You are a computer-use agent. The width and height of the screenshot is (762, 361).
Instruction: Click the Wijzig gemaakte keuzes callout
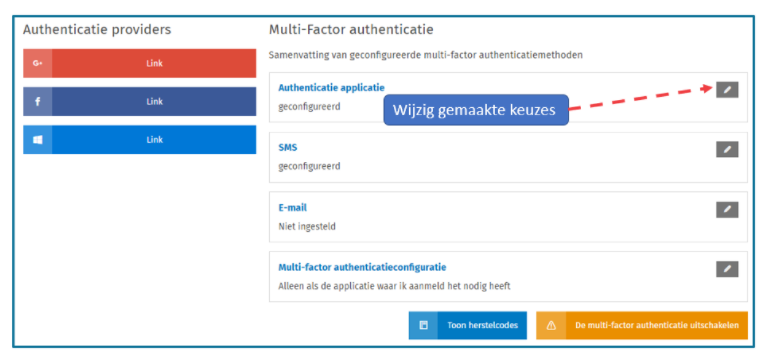tap(476, 110)
